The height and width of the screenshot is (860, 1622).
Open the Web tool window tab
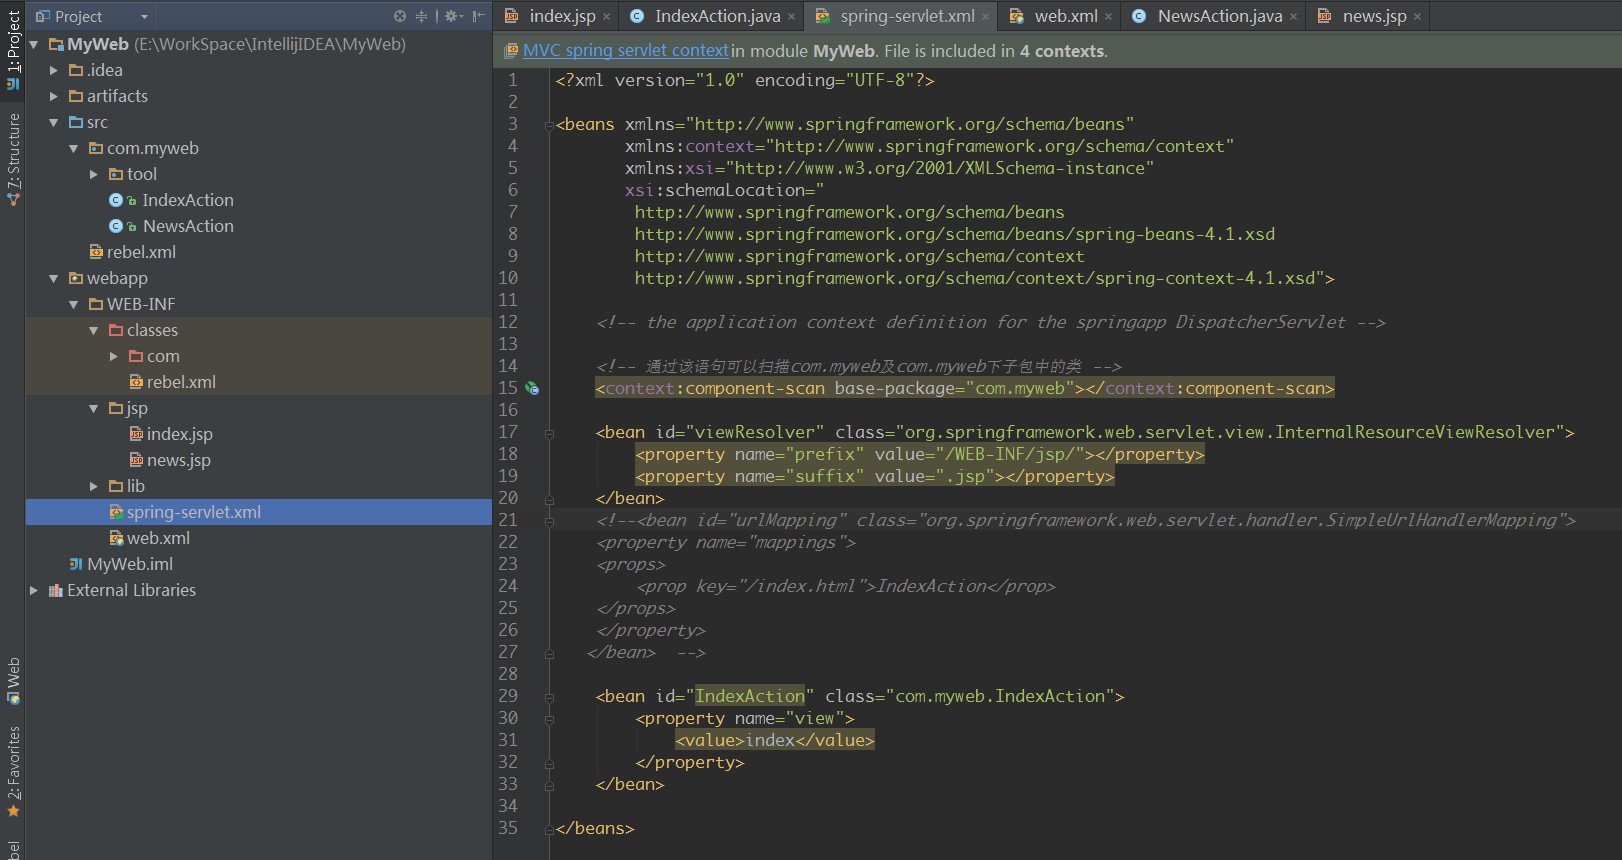(13, 681)
